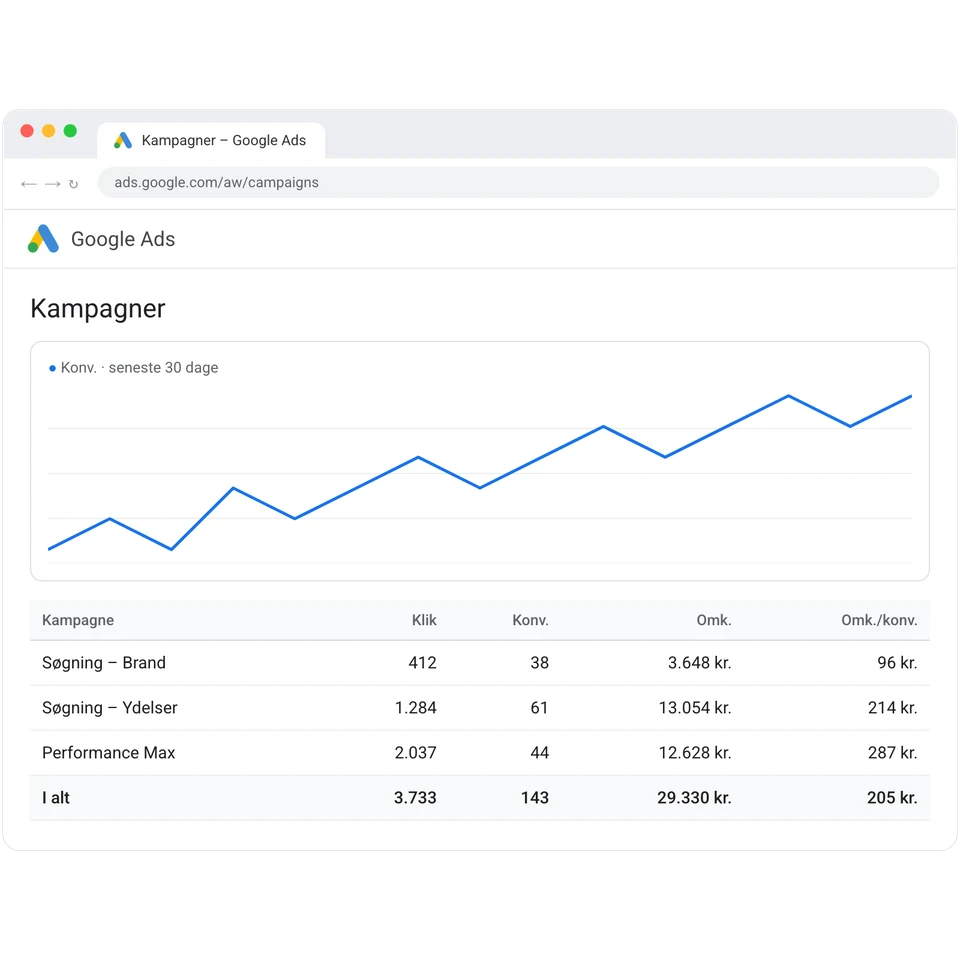This screenshot has height=960, width=960.
Task: Click the 'Konv. · seneste 30 dage' legend label
Action: click(140, 367)
